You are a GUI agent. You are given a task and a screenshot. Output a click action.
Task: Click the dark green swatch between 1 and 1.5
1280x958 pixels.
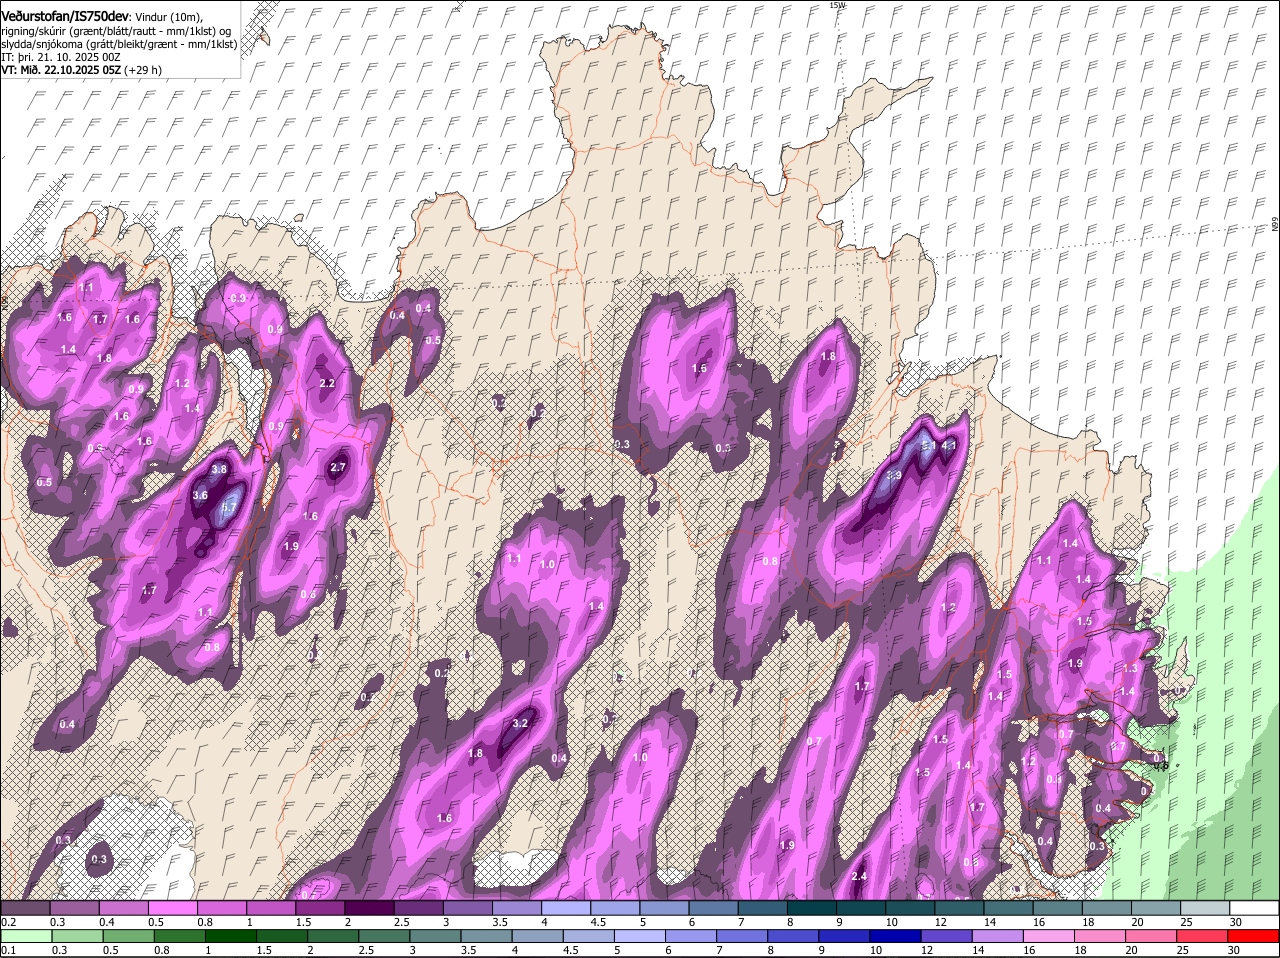point(230,937)
